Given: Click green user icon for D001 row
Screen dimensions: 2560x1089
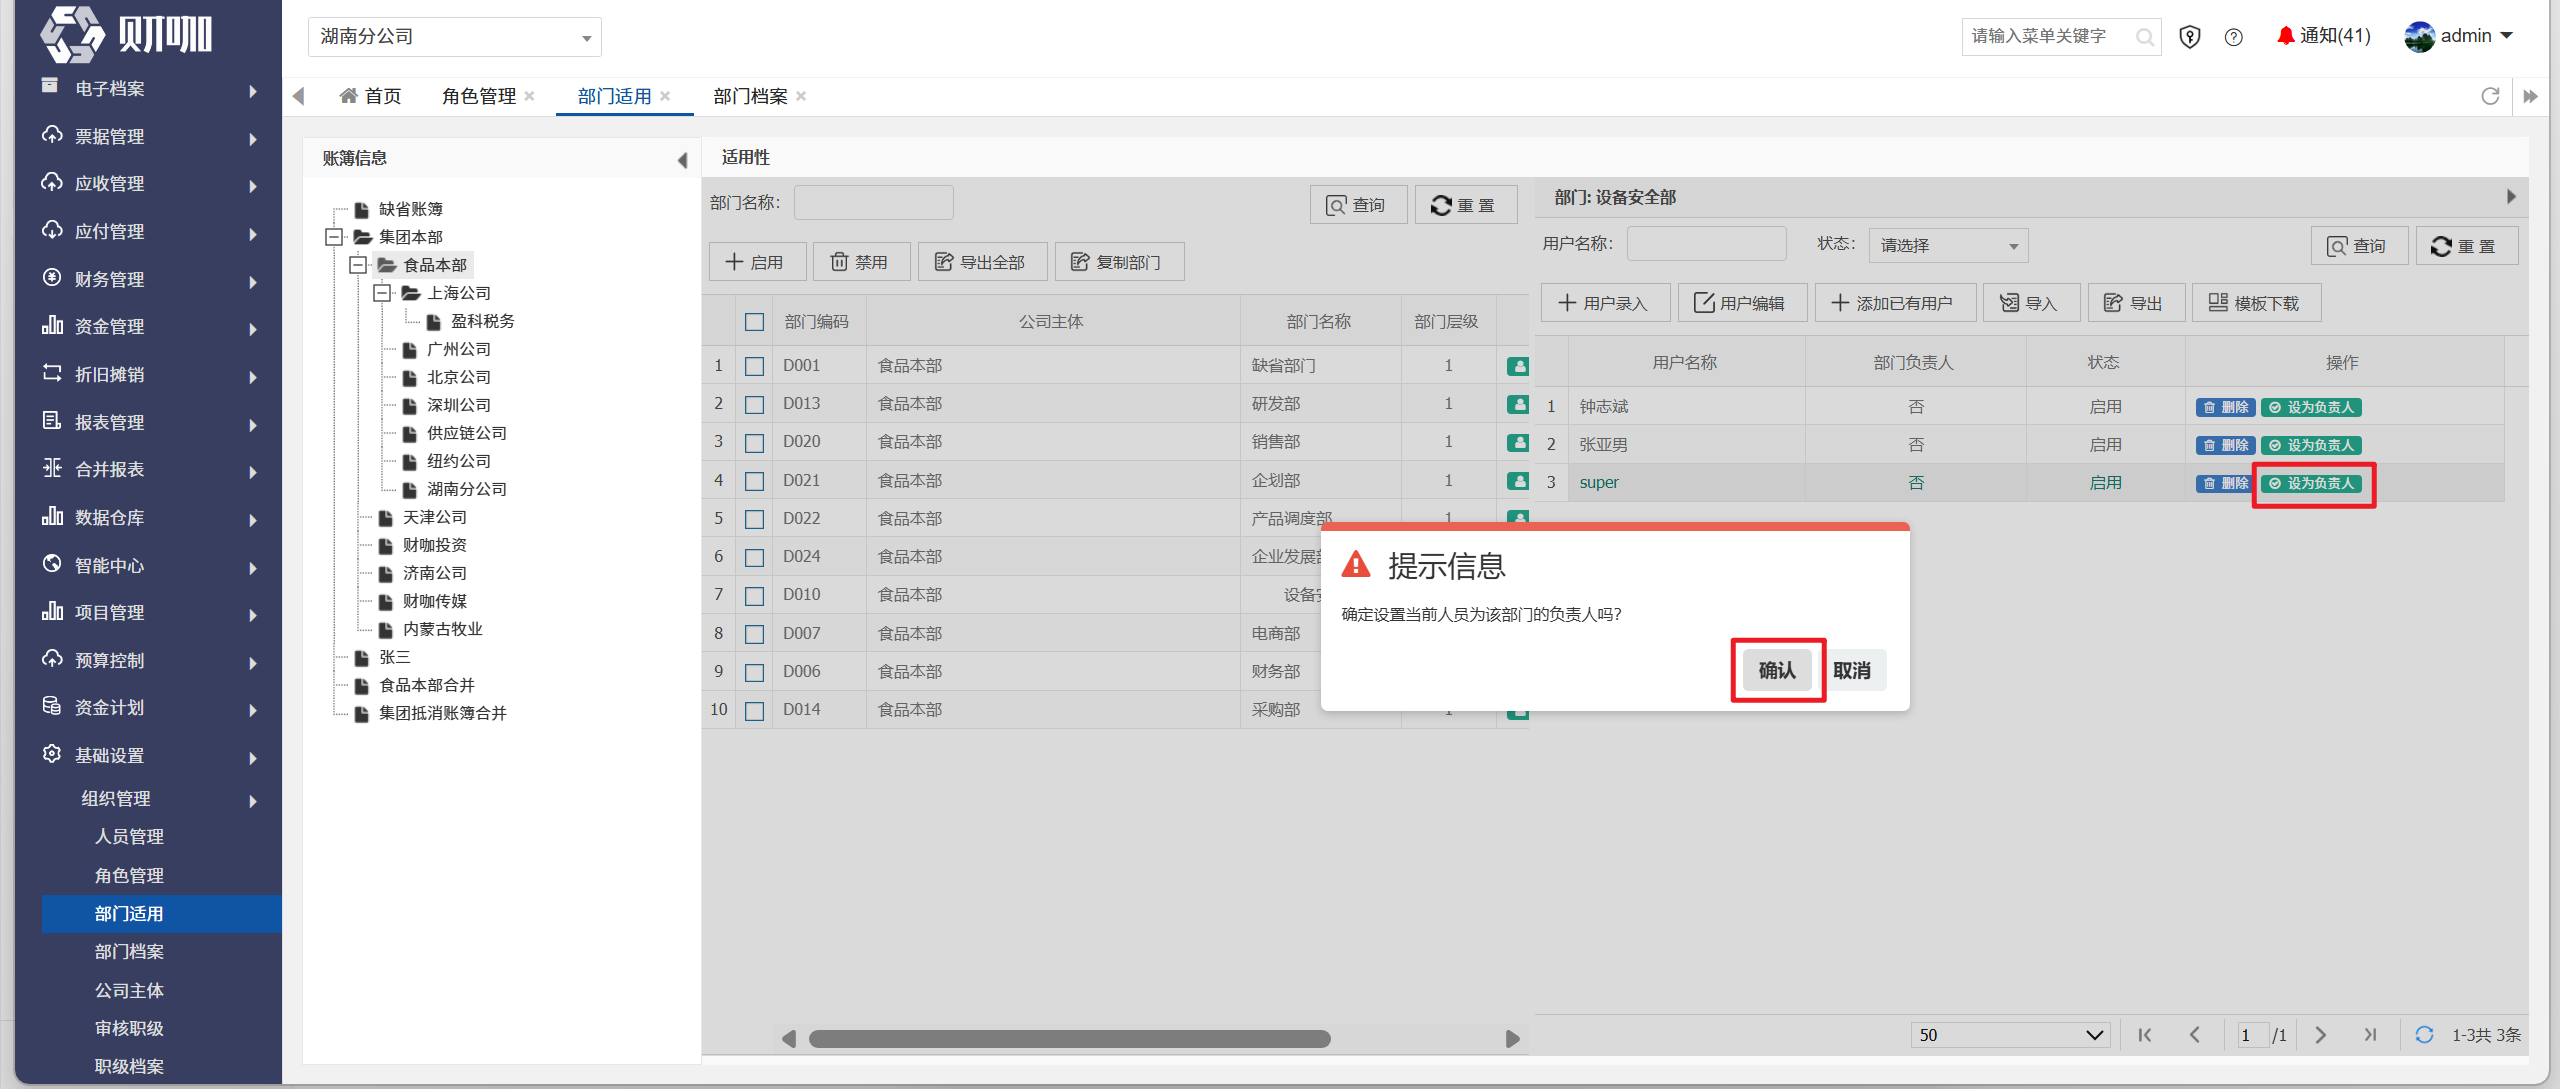Looking at the screenshot, I should click(1517, 366).
